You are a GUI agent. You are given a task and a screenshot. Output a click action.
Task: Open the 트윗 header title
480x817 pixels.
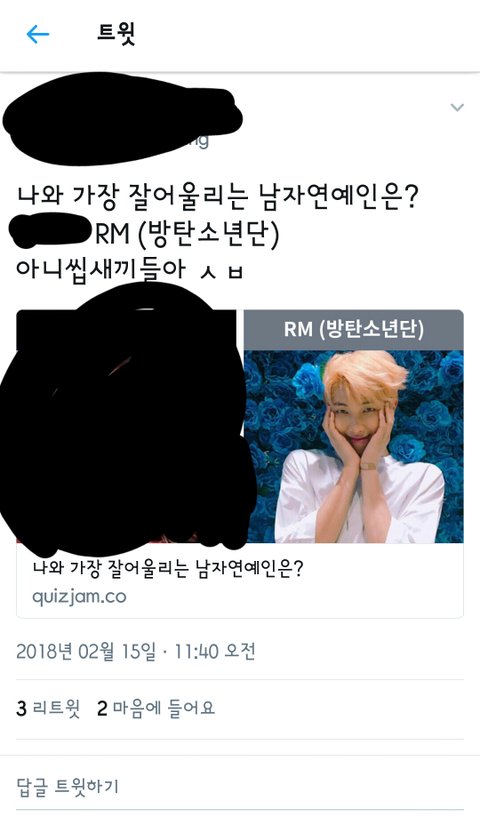point(116,34)
